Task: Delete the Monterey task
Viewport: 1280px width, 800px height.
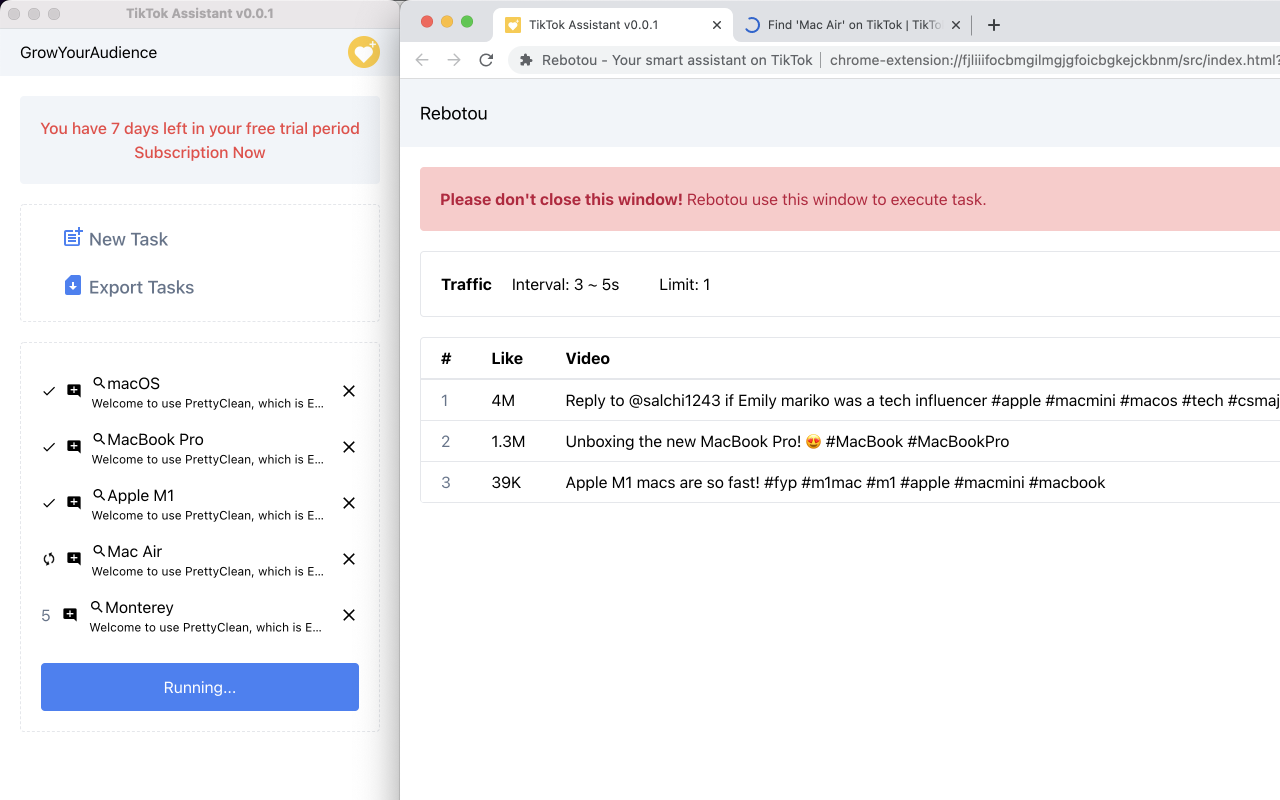Action: coord(349,615)
